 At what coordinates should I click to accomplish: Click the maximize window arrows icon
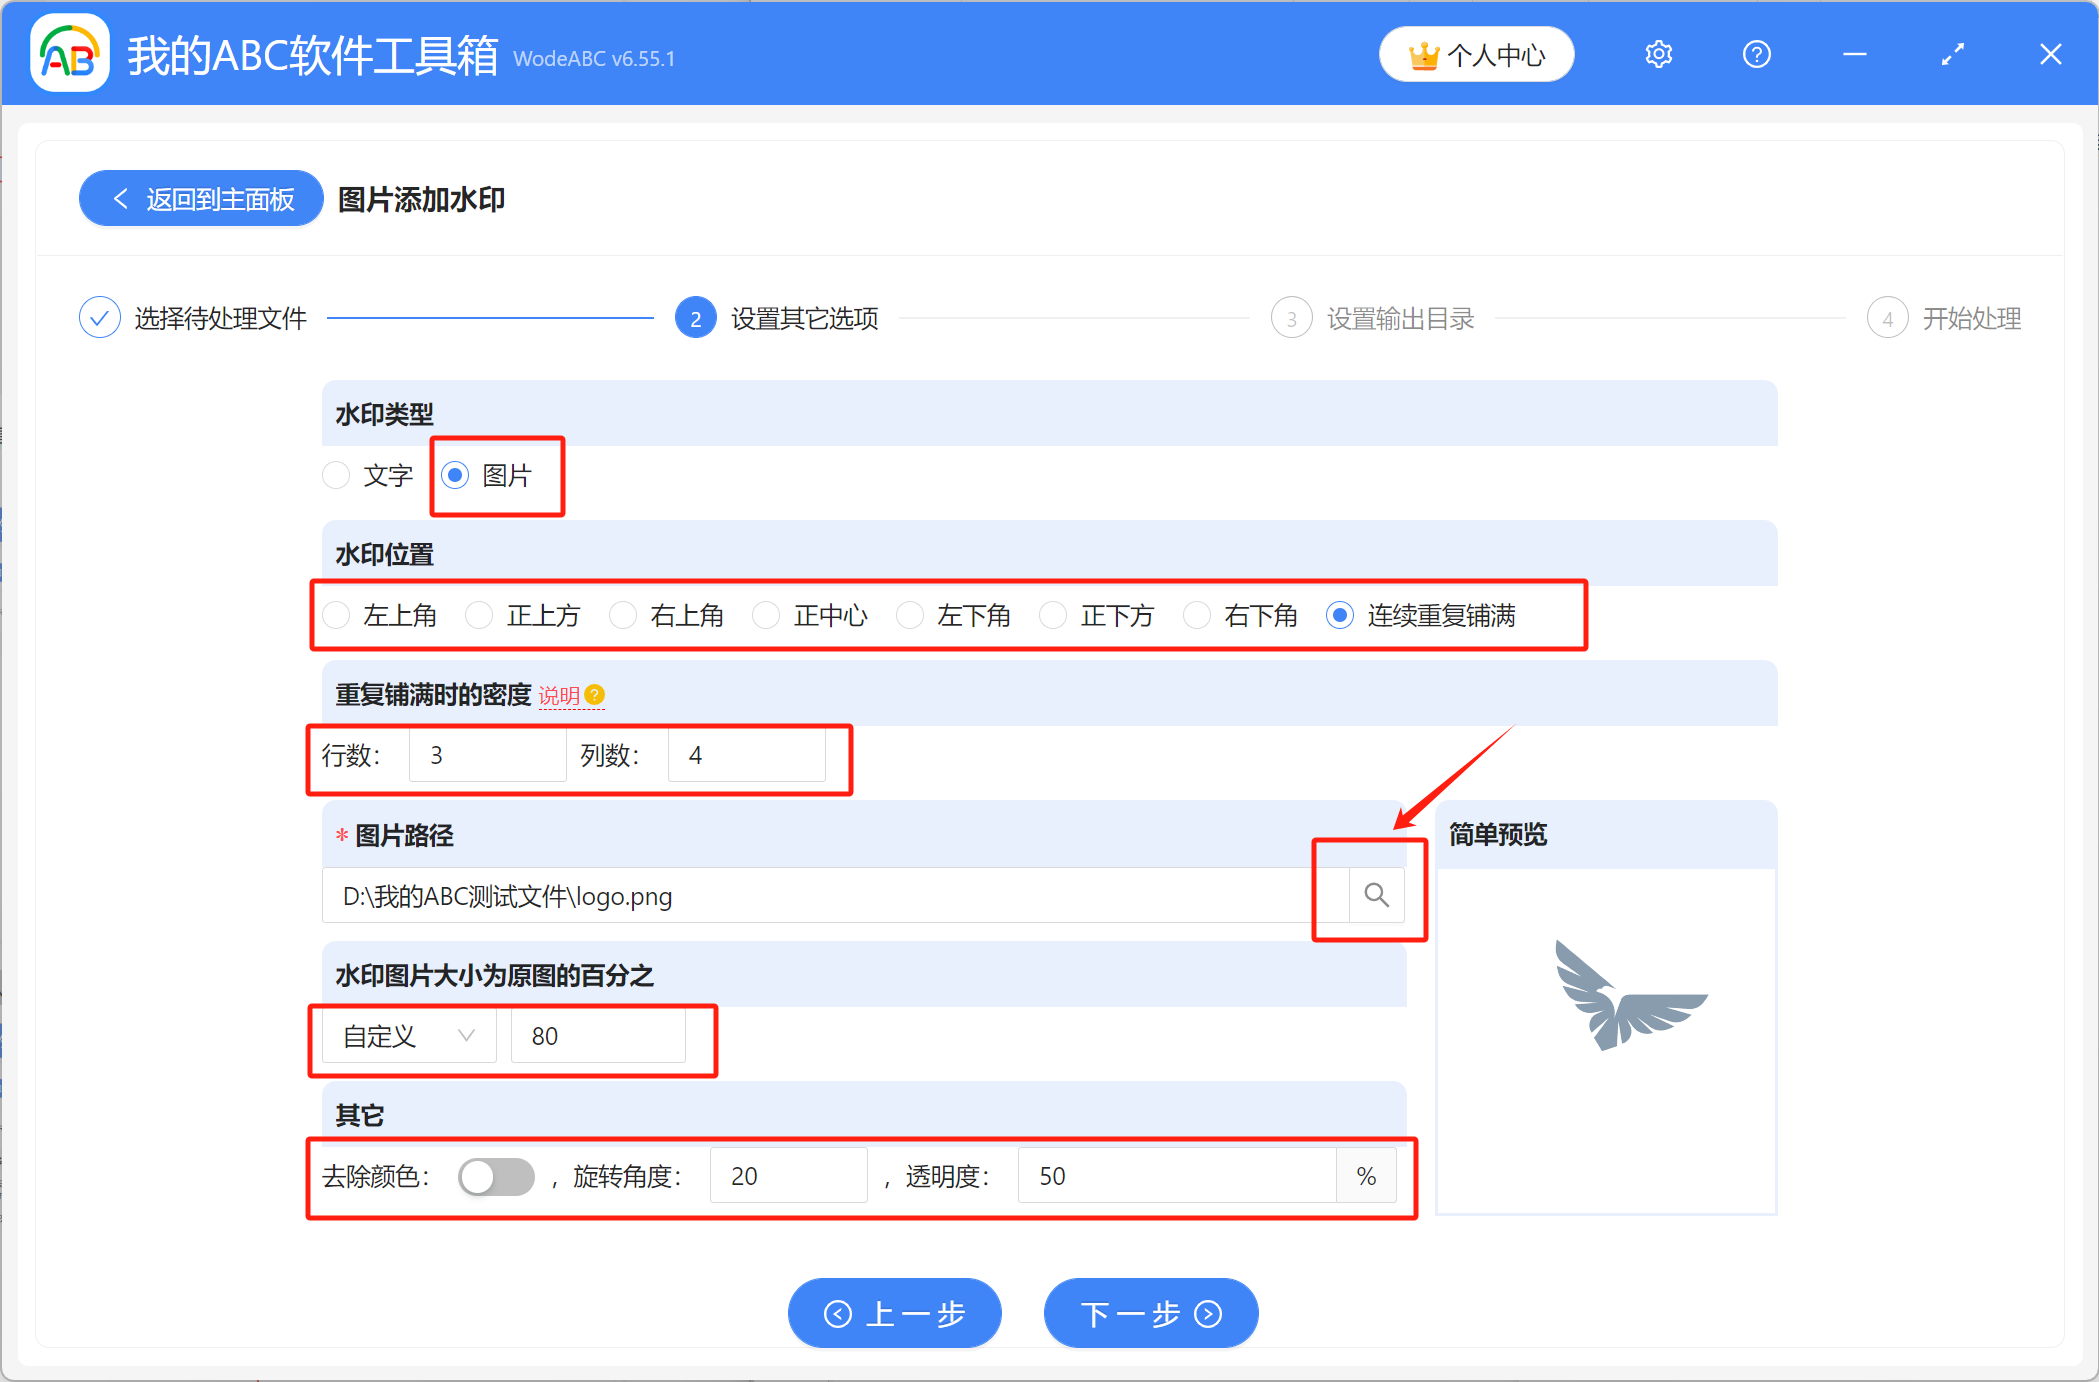(x=1952, y=55)
